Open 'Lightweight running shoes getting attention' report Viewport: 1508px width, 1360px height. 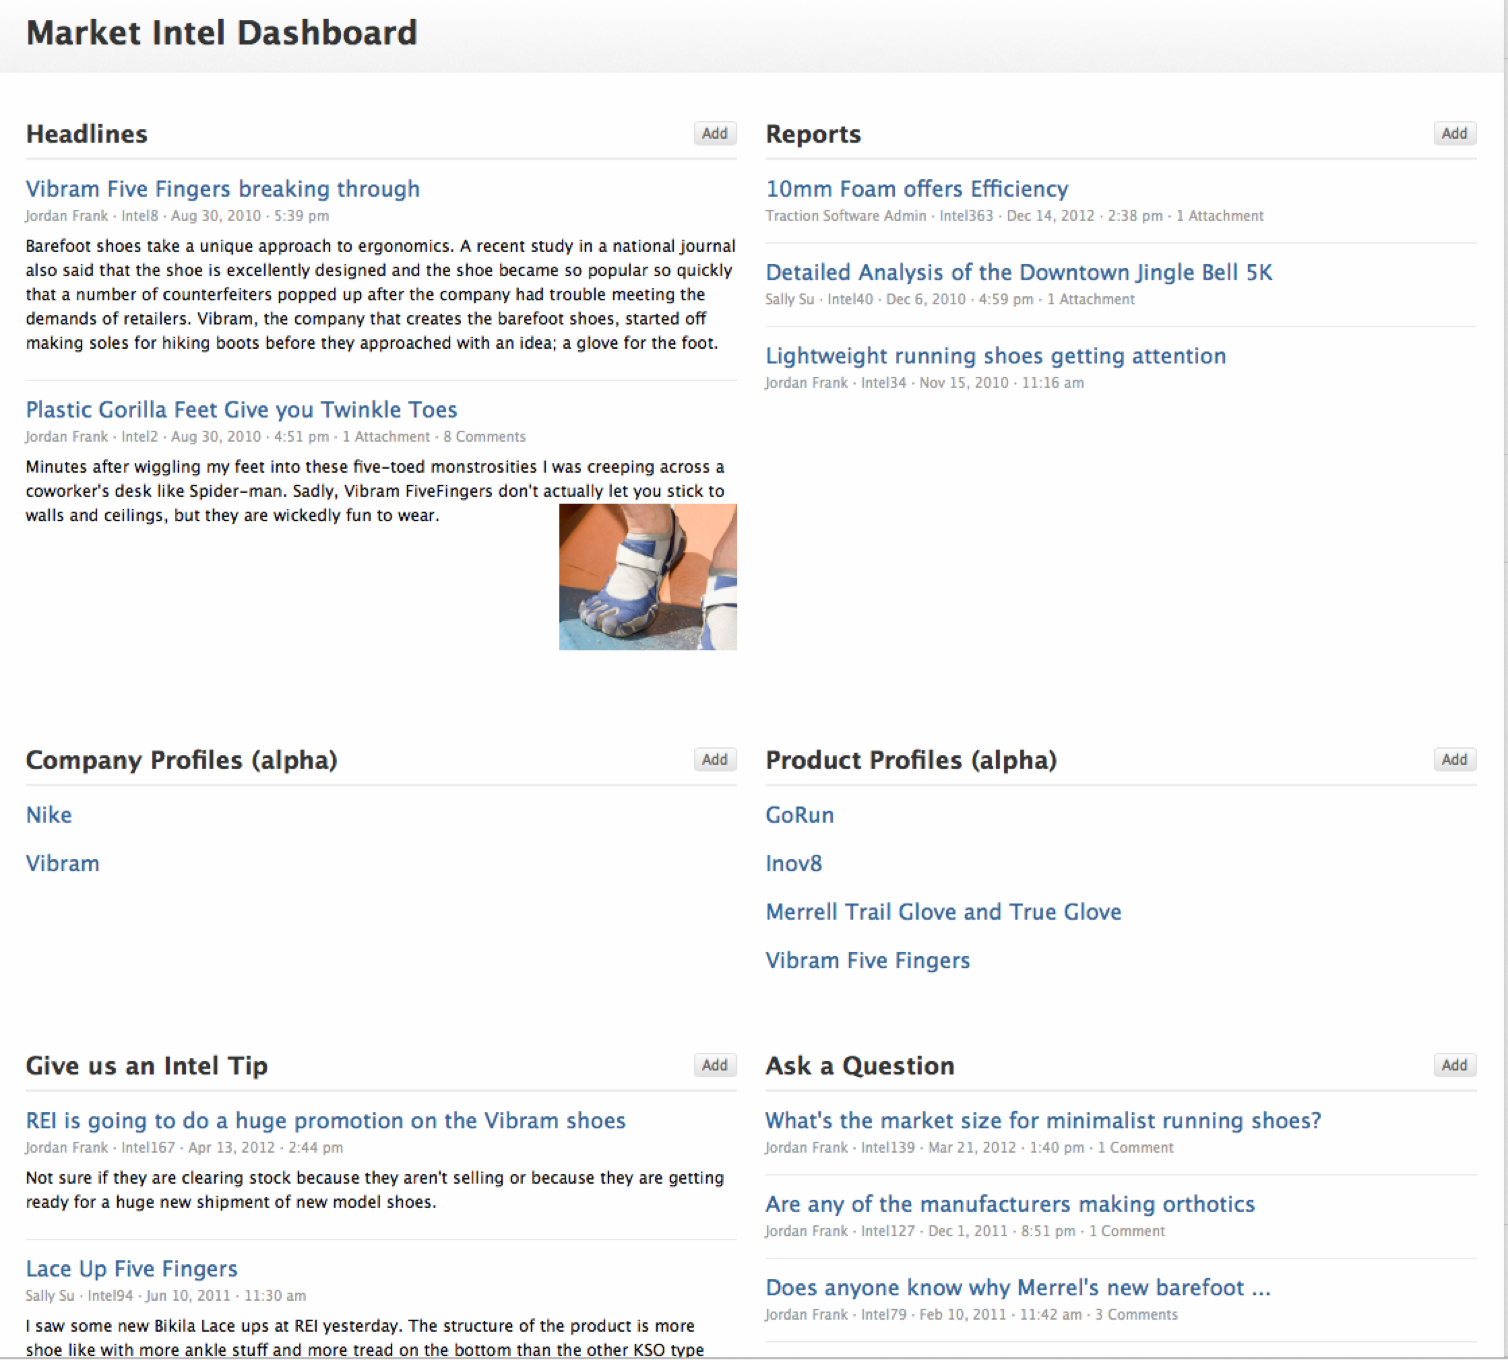click(x=995, y=356)
